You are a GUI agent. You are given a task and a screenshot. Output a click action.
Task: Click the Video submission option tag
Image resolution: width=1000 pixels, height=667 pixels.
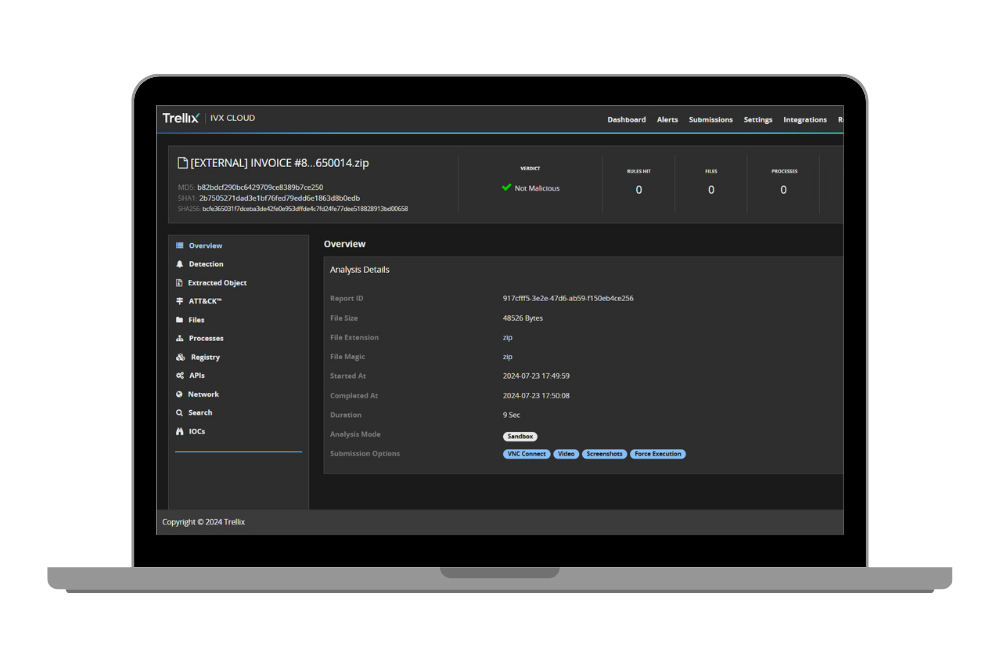coord(566,454)
